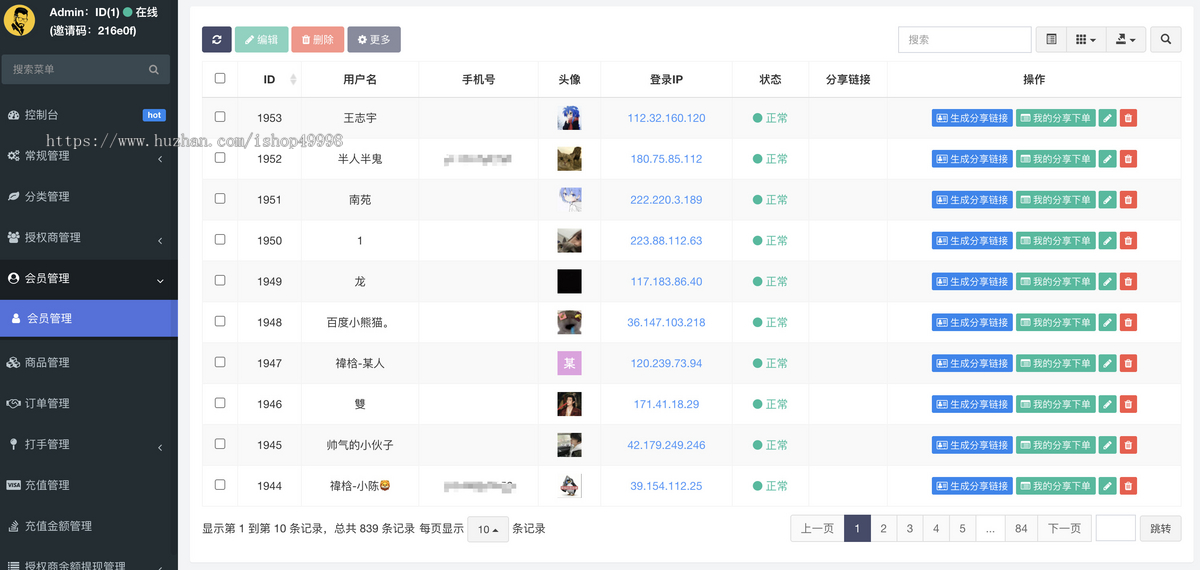Select the checkbox for row 1950
This screenshot has height=570, width=1200.
[220, 240]
